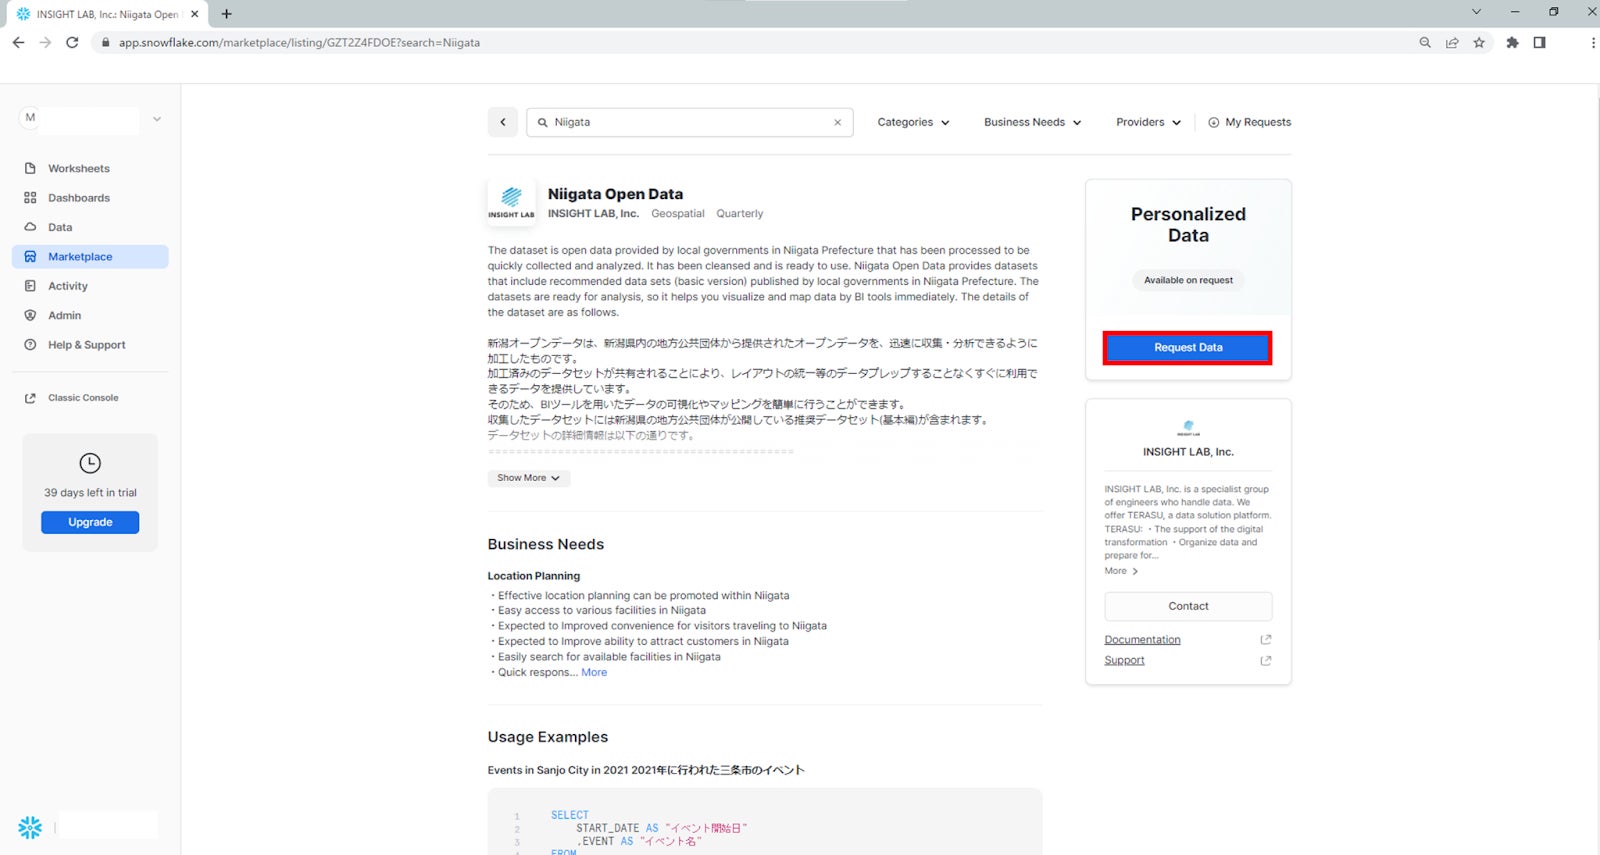Click the Quarterly tag
This screenshot has height=855, width=1600.
(739, 214)
